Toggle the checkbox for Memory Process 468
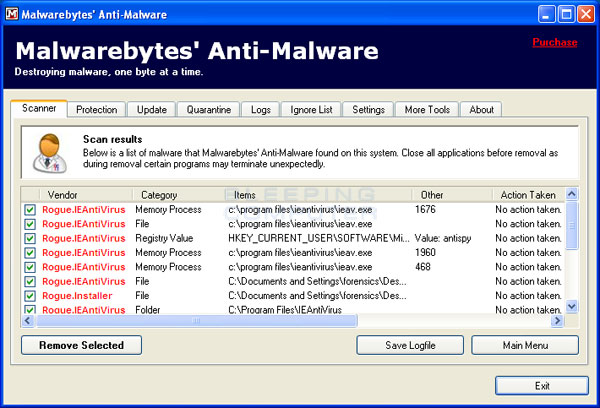This screenshot has width=600, height=408. tap(30, 267)
